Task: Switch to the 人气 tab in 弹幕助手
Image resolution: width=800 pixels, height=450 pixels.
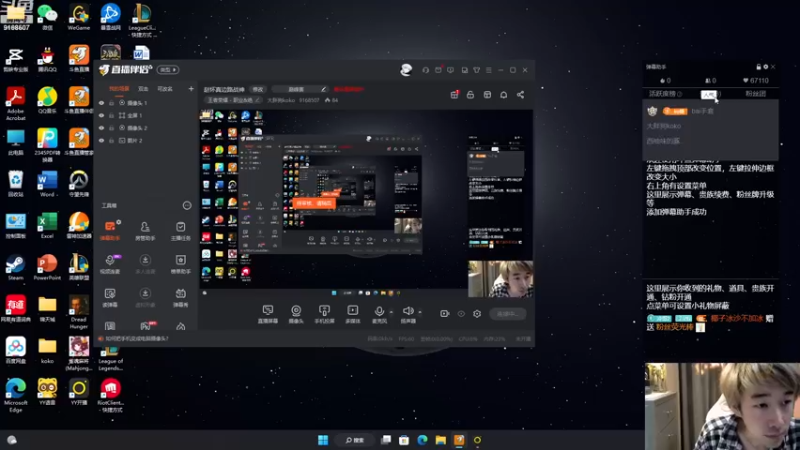Action: click(710, 94)
